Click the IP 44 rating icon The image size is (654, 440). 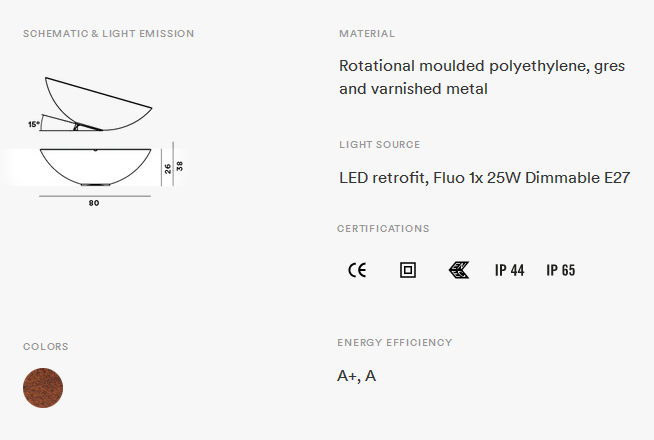(509, 270)
